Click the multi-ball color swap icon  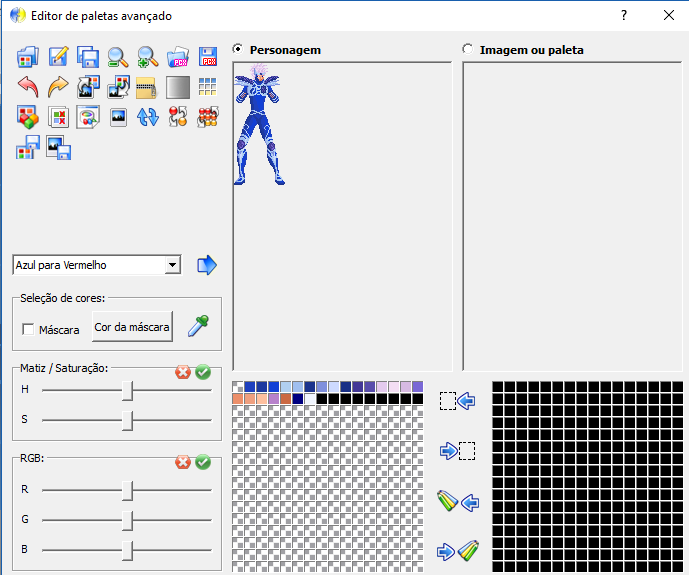(x=207, y=117)
